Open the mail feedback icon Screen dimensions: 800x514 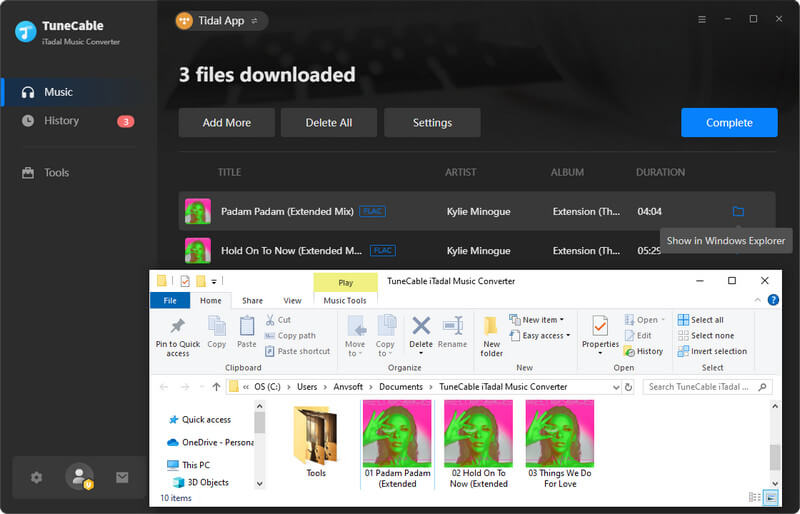pyautogui.click(x=122, y=478)
